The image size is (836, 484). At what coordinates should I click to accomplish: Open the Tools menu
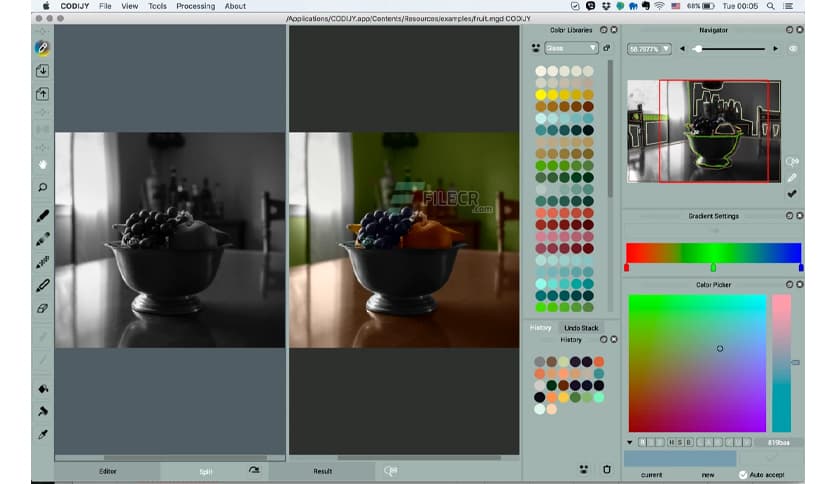[157, 6]
